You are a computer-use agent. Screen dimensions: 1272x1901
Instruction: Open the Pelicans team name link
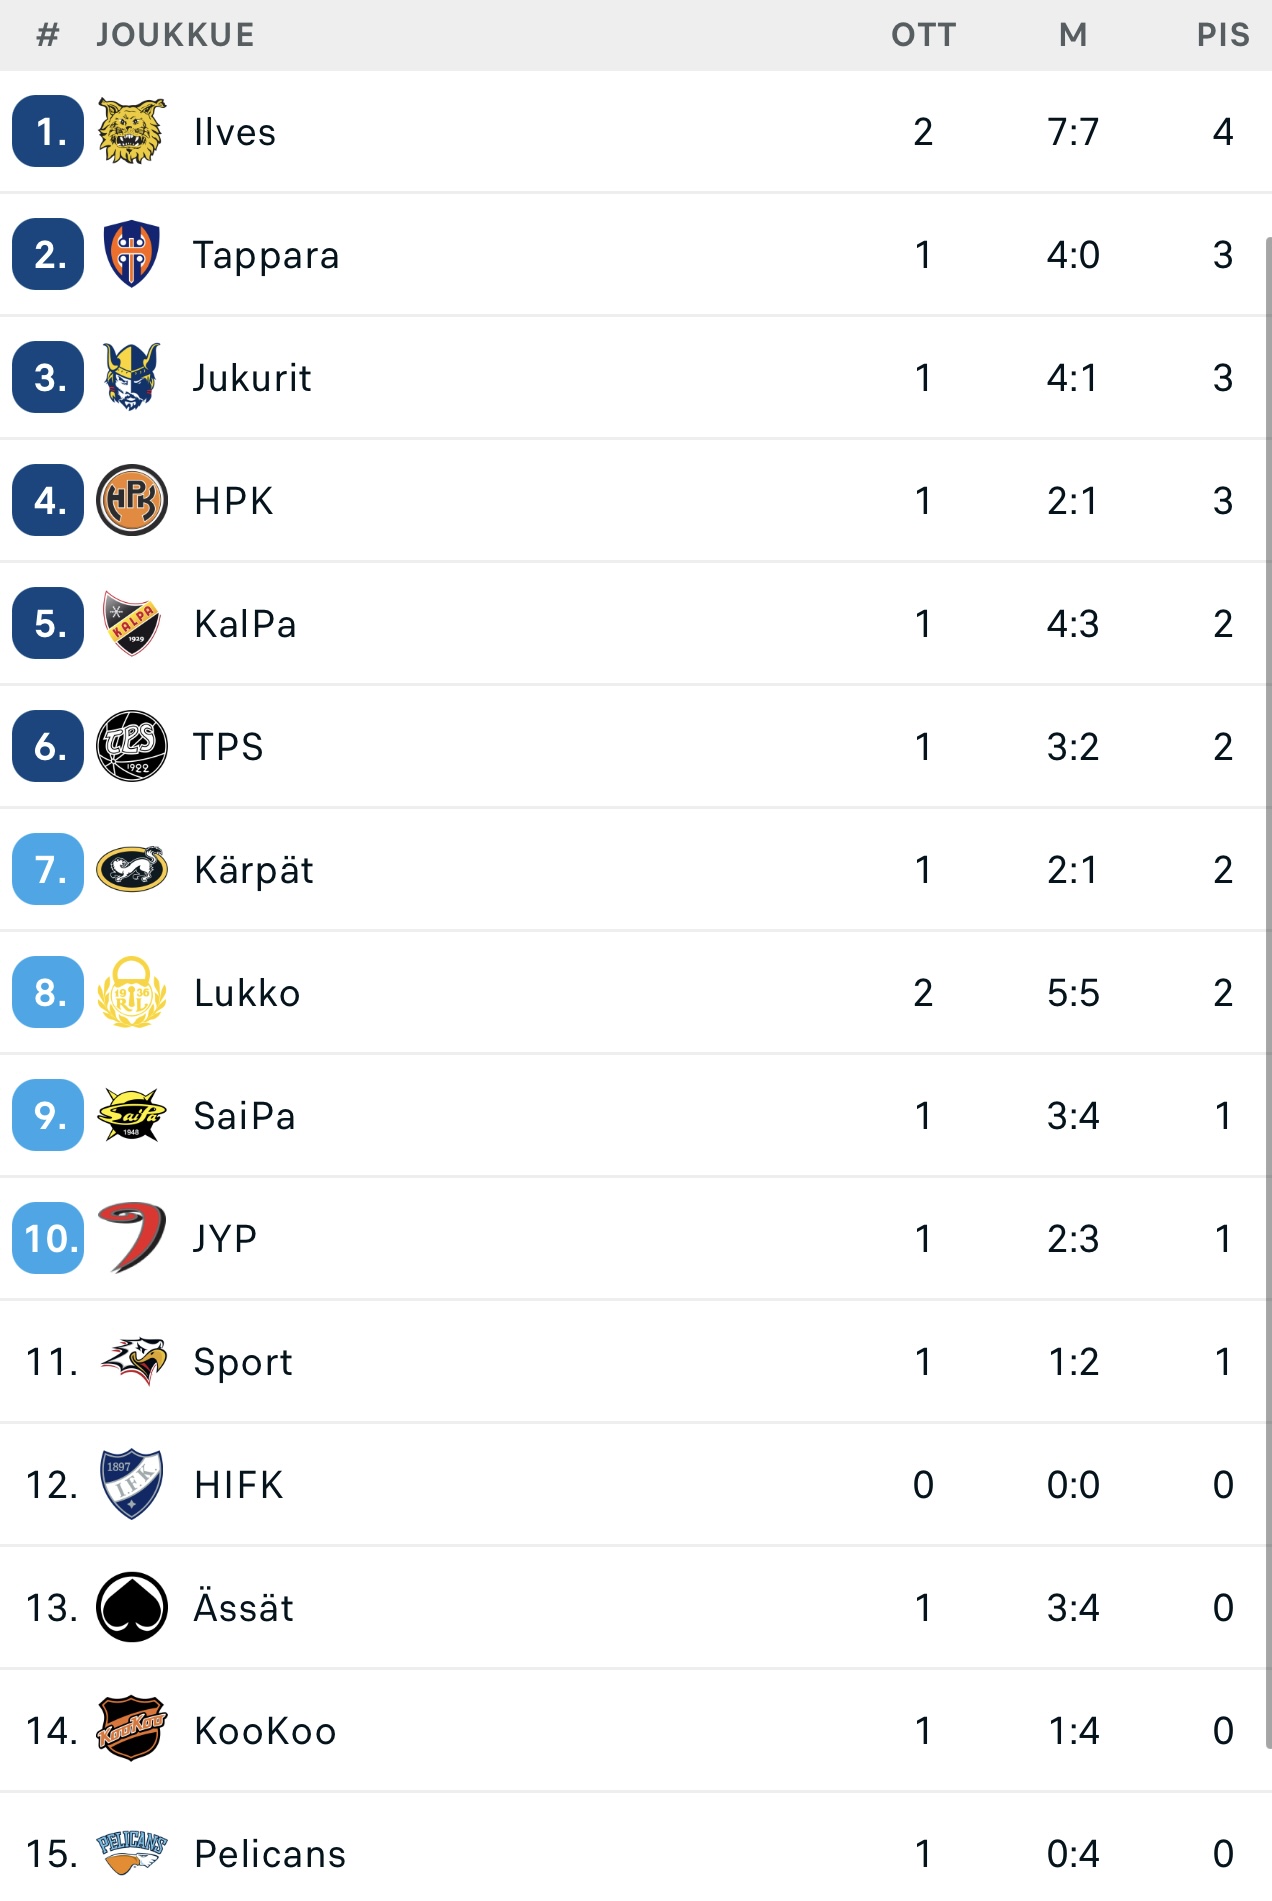click(x=270, y=1854)
